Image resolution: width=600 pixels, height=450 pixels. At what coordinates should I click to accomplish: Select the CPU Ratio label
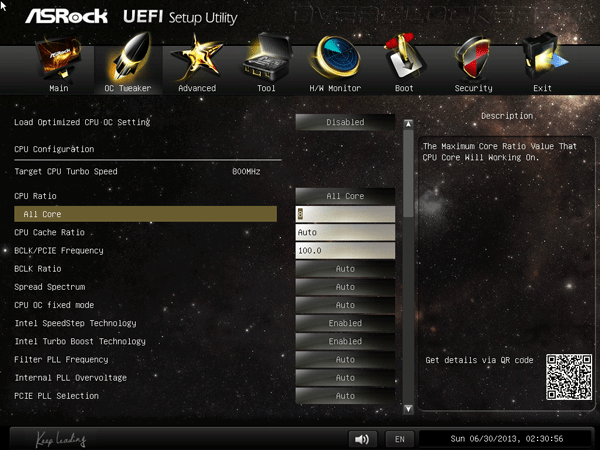tap(35, 196)
